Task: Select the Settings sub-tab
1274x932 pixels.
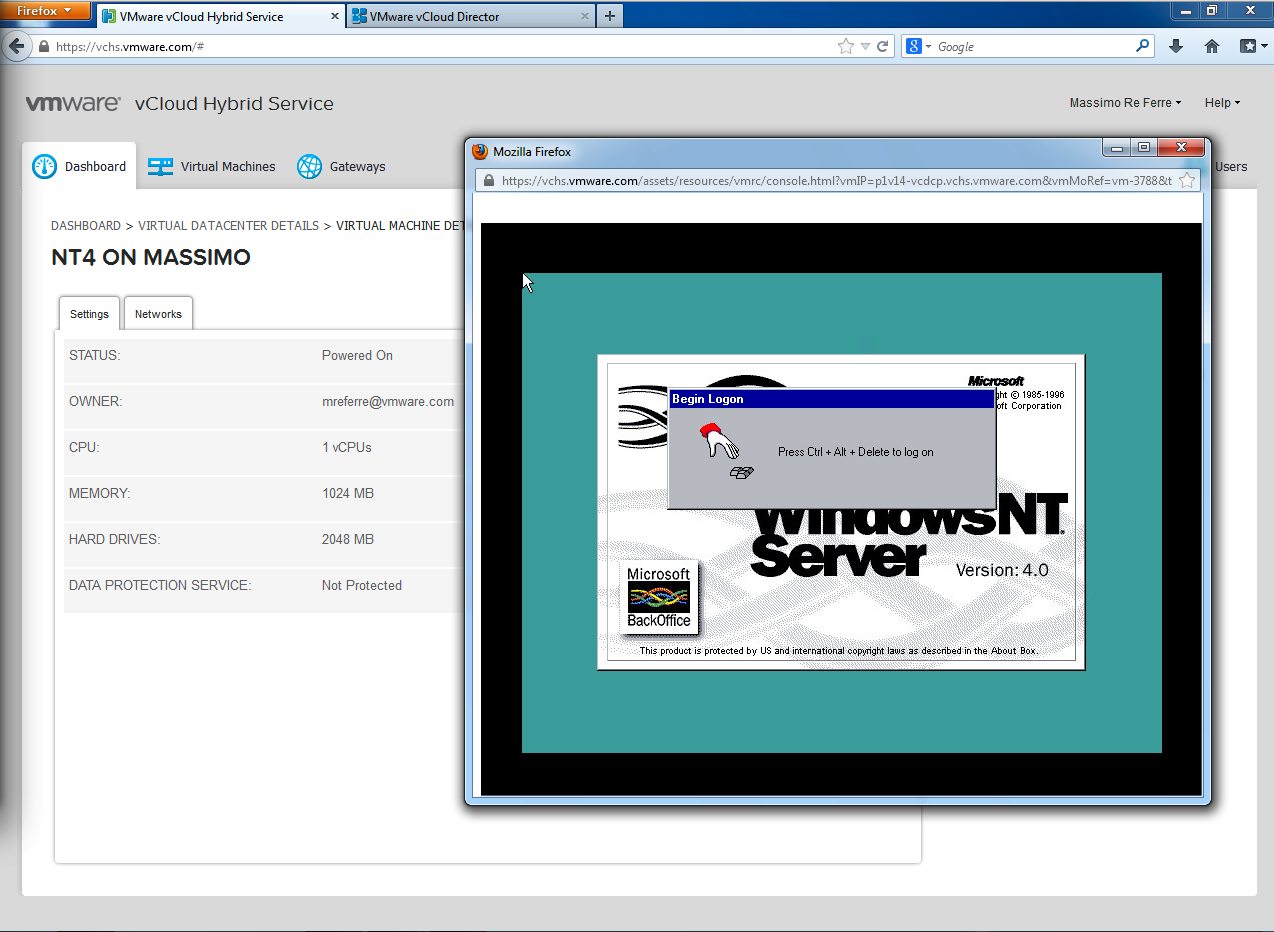Action: pyautogui.click(x=89, y=314)
